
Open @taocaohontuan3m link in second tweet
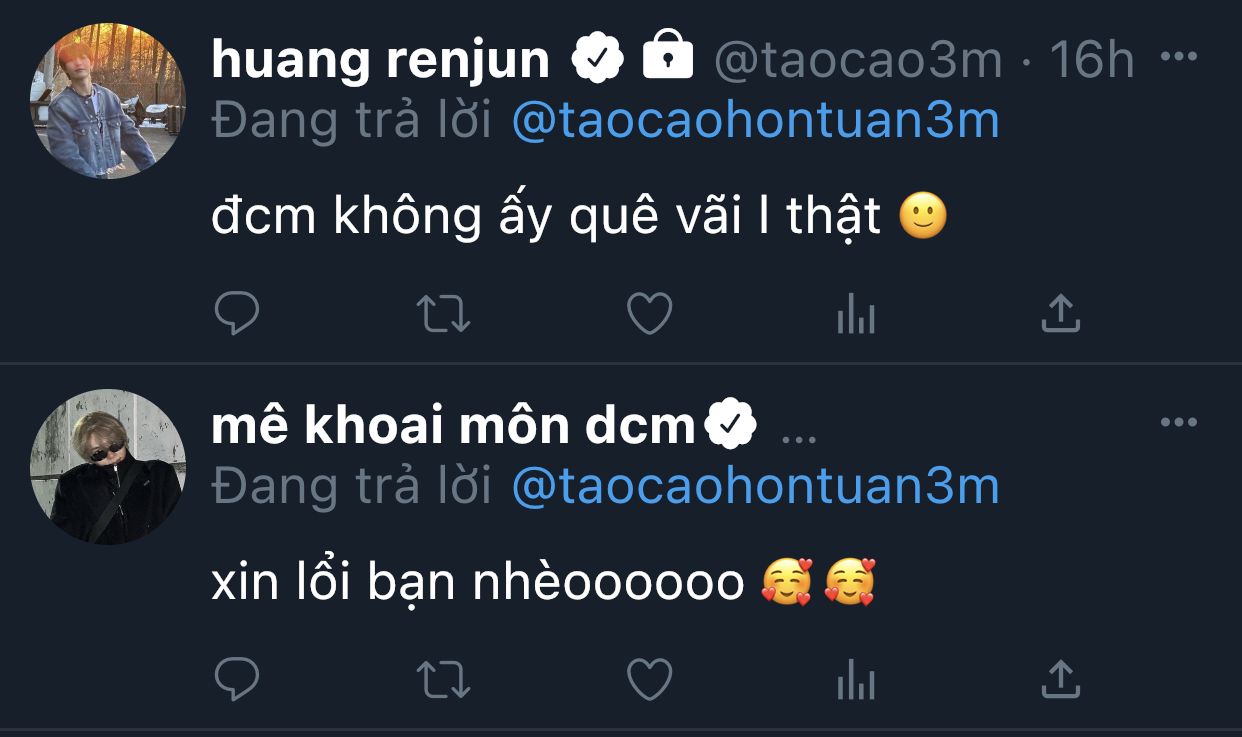755,487
